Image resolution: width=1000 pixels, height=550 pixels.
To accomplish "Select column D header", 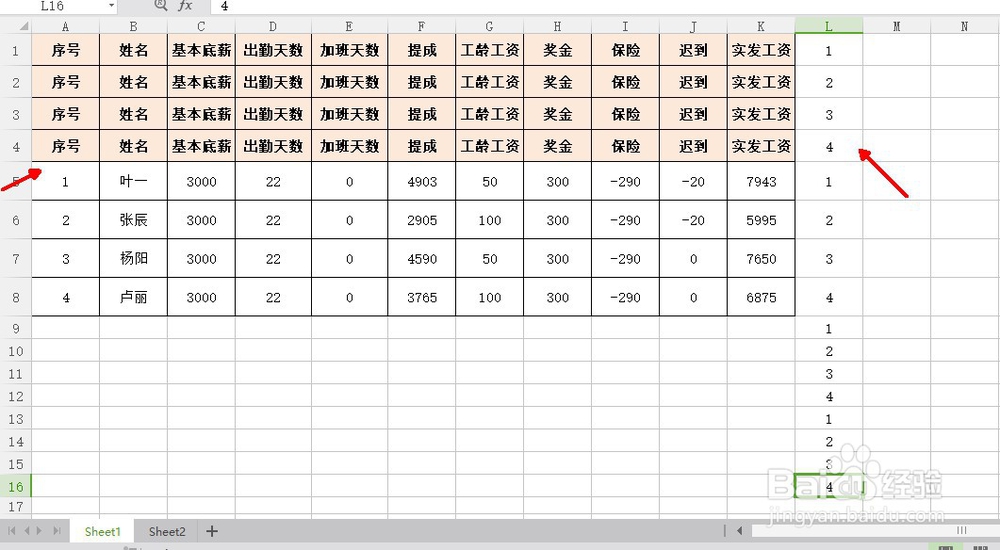I will tap(273, 26).
